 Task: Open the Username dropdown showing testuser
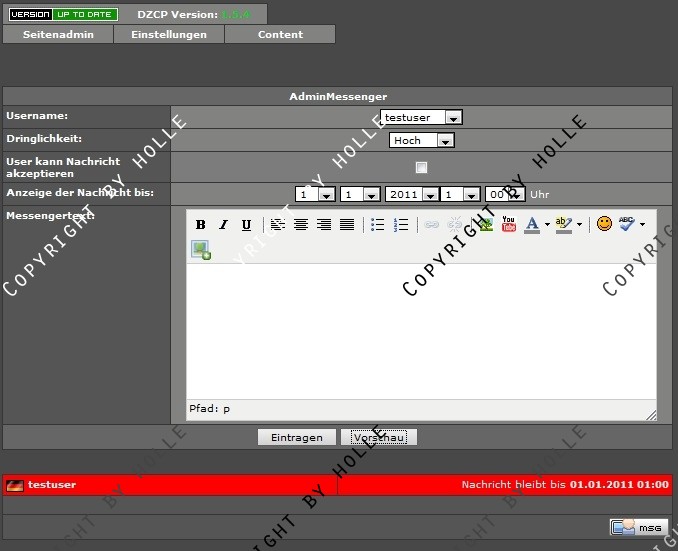(421, 117)
